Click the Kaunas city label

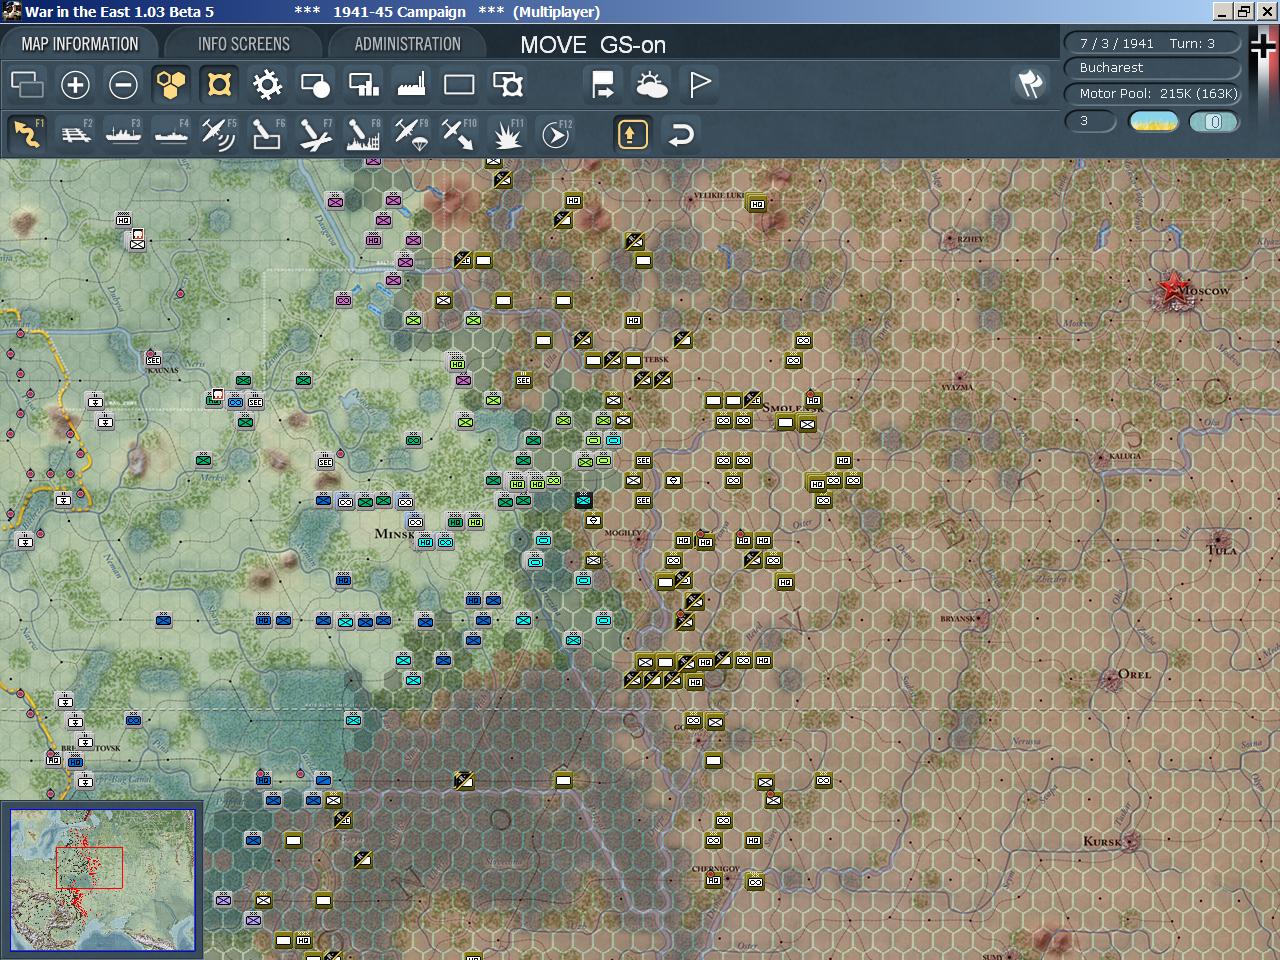163,370
